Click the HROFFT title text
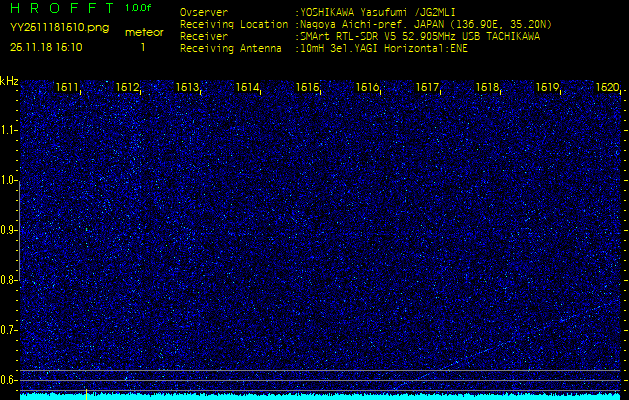 pyautogui.click(x=62, y=8)
